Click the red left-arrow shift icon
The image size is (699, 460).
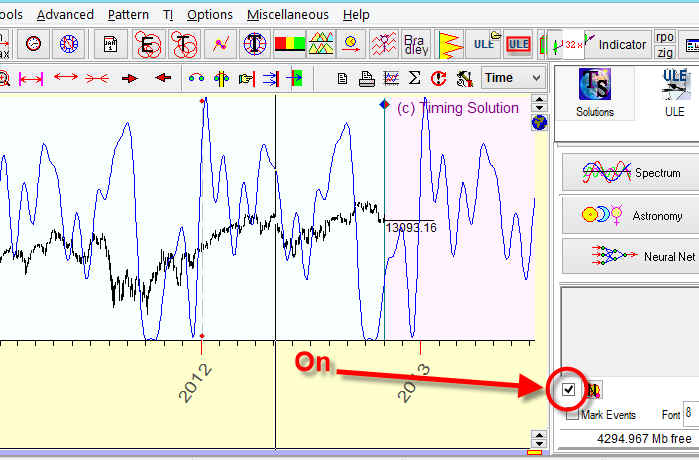[163, 78]
